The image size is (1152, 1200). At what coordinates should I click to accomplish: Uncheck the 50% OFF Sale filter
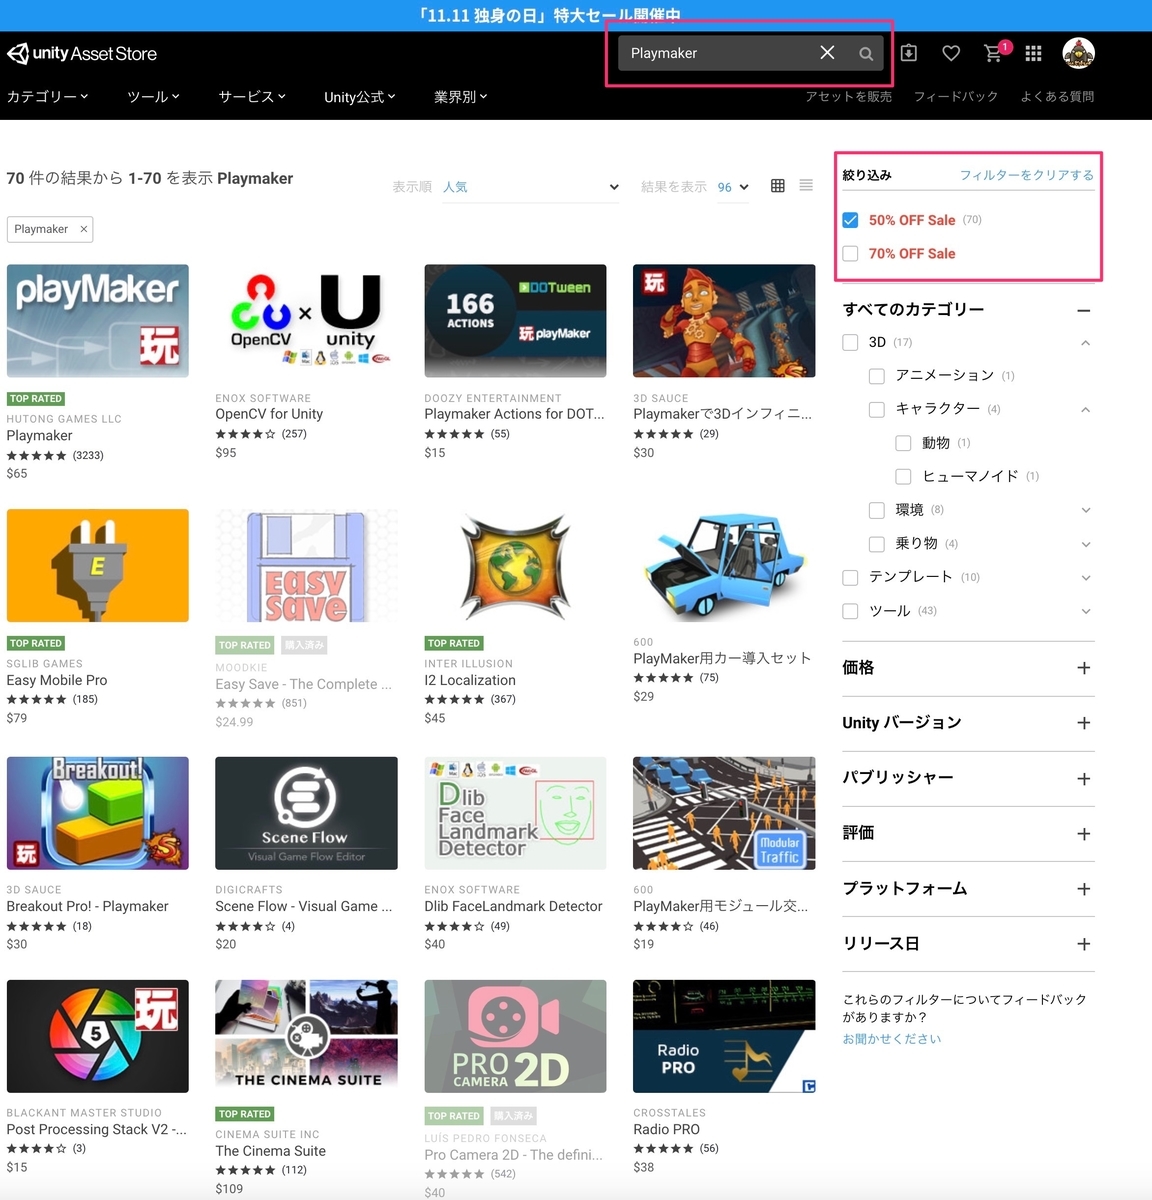851,220
